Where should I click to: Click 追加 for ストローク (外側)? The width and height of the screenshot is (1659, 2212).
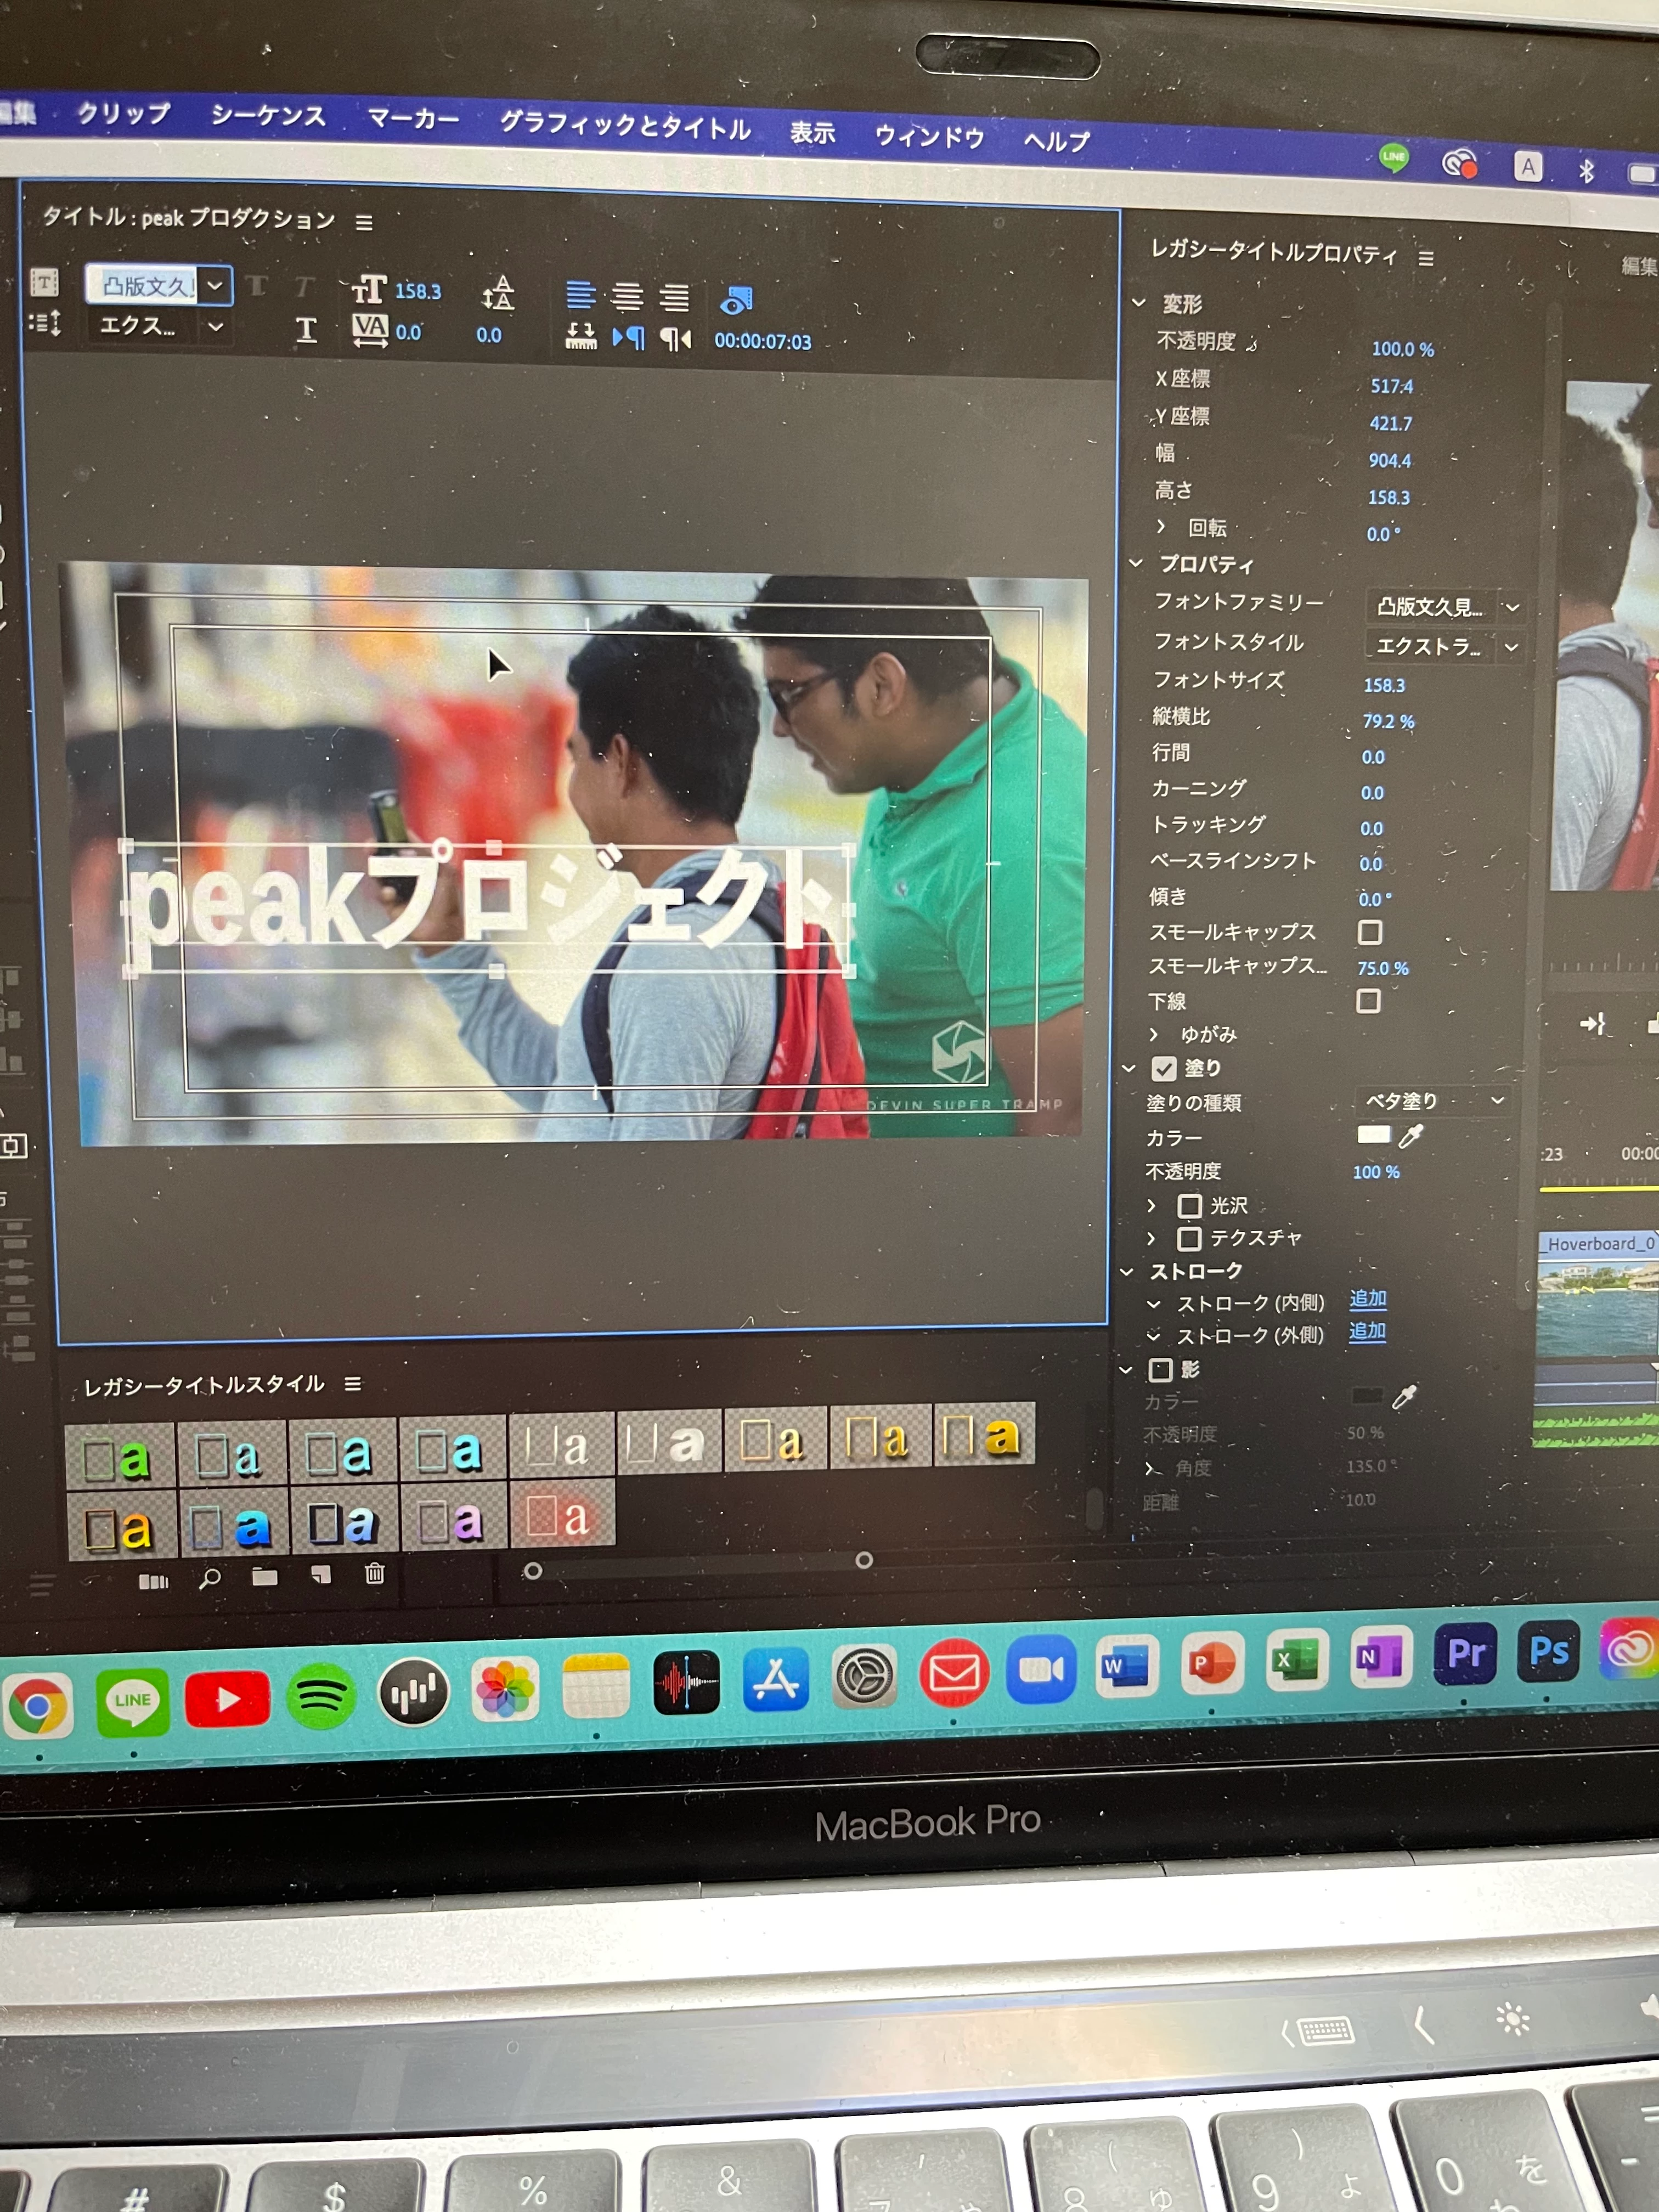tap(1367, 1331)
